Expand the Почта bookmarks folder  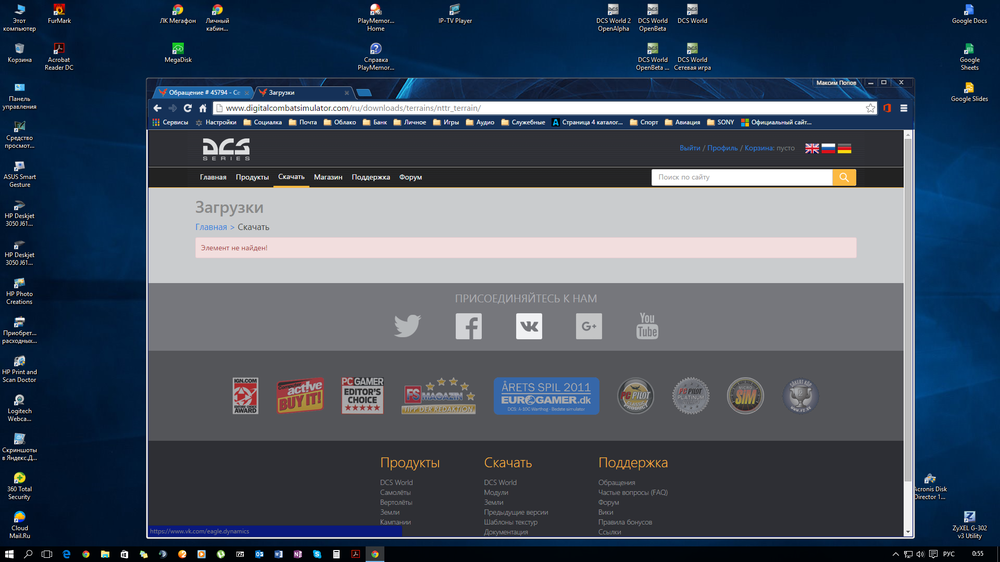(x=302, y=122)
